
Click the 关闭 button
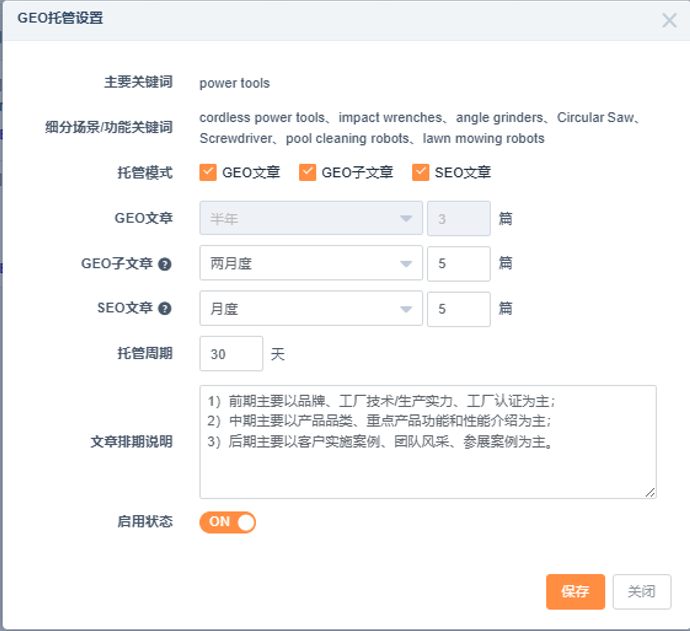click(x=642, y=591)
